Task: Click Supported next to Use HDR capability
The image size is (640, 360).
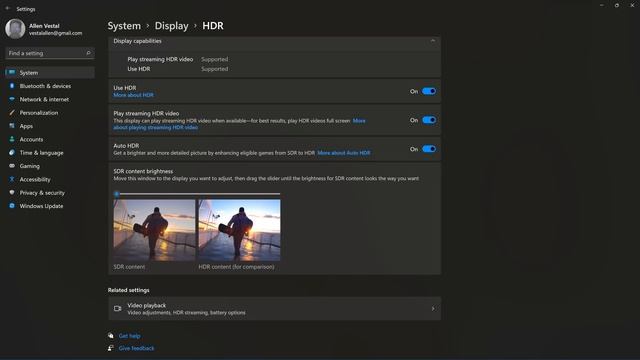Action: click(215, 69)
